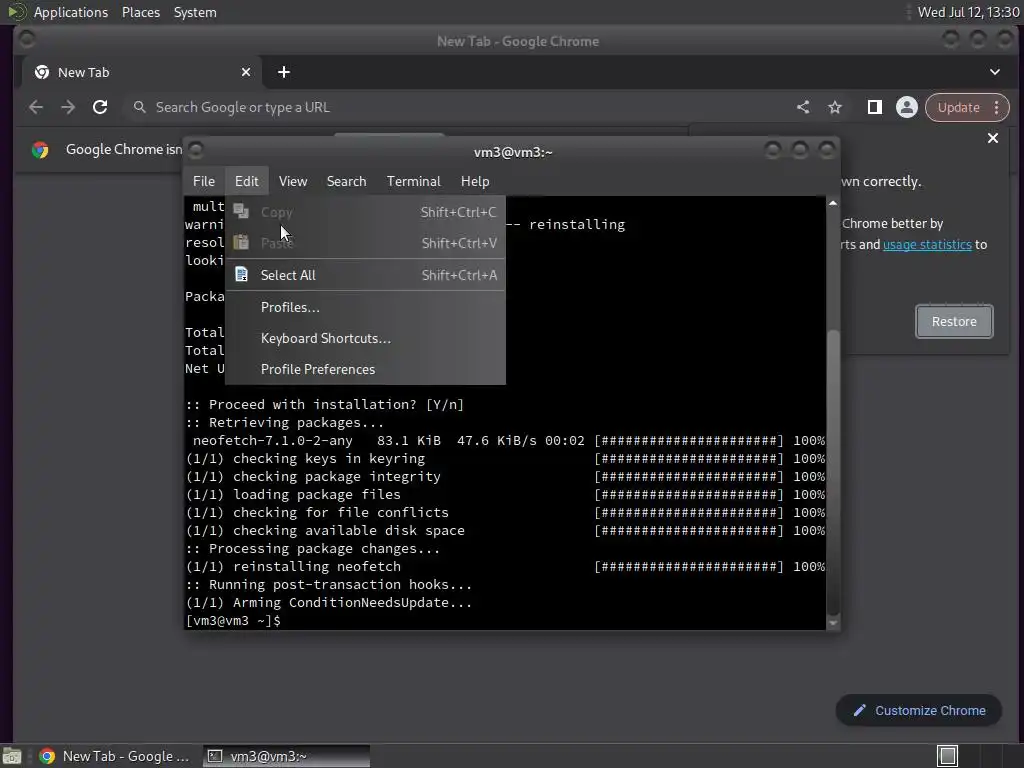Choose Select All from Edit menu
This screenshot has width=1024, height=768.
click(x=366, y=275)
